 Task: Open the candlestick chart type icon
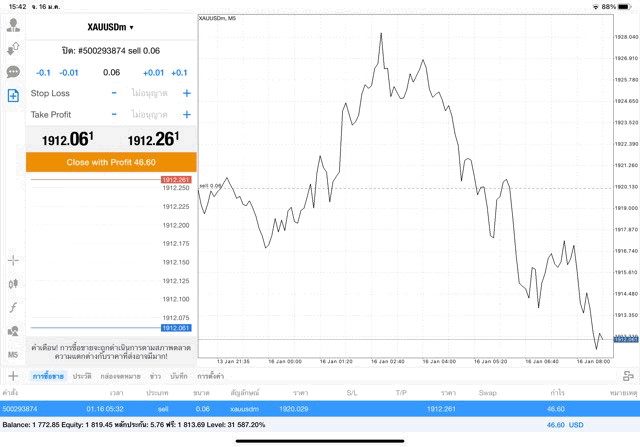pyautogui.click(x=13, y=284)
